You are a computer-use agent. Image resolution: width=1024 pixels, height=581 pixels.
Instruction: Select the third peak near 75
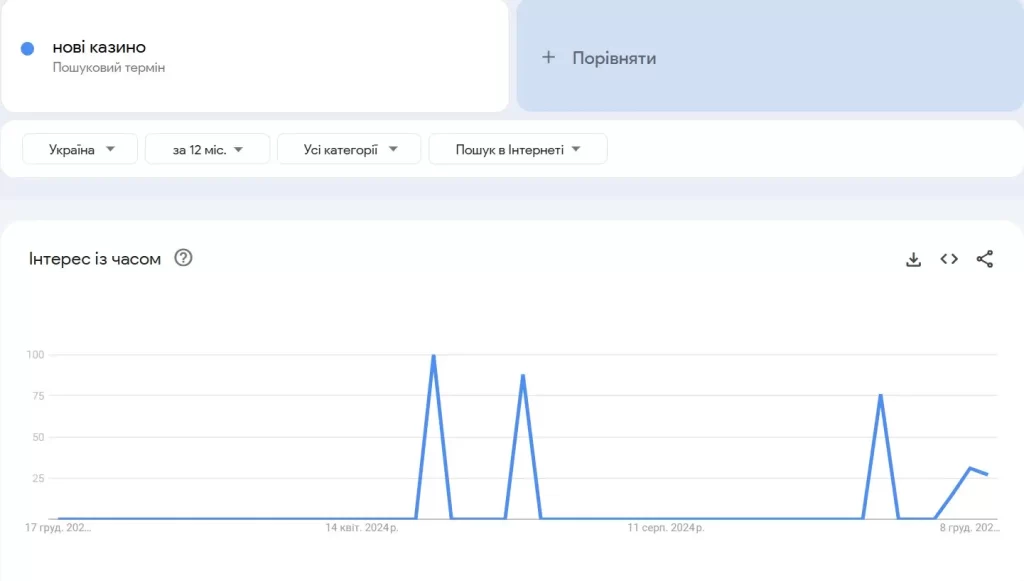[x=881, y=396]
